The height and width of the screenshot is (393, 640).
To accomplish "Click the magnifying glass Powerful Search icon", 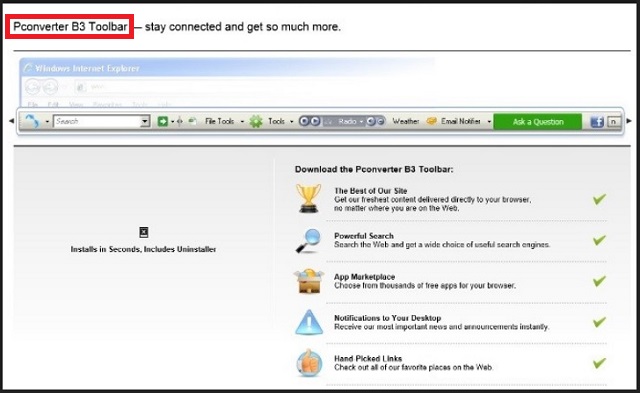I will coord(309,241).
